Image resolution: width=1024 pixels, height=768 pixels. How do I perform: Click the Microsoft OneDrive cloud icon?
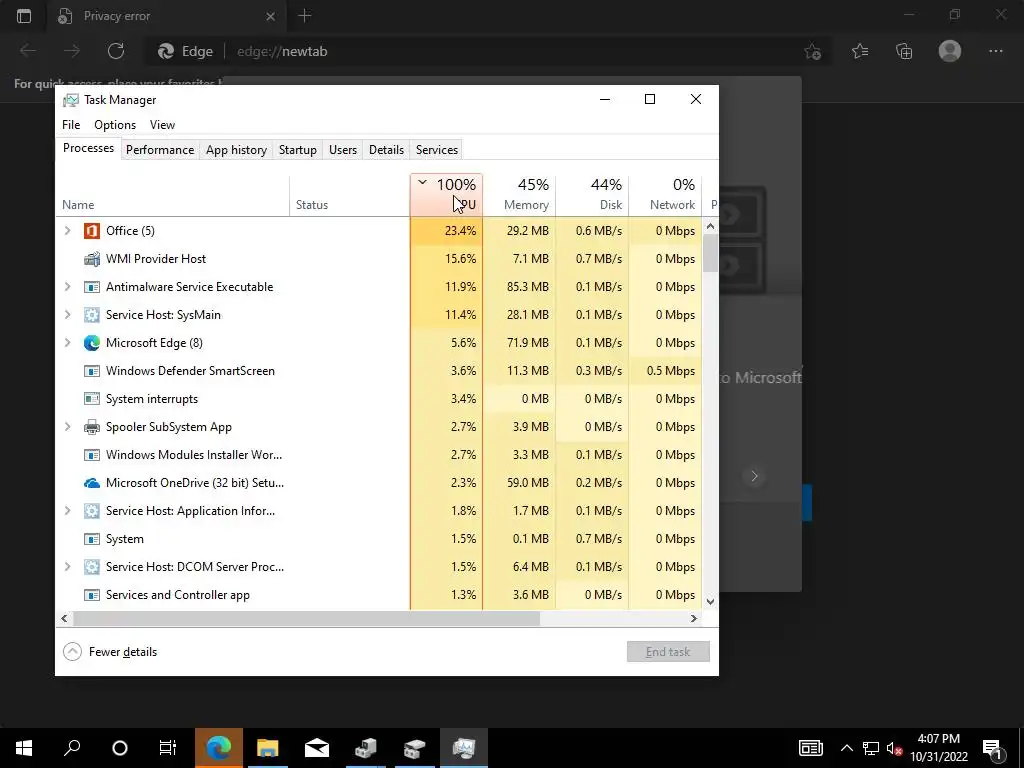pos(91,483)
